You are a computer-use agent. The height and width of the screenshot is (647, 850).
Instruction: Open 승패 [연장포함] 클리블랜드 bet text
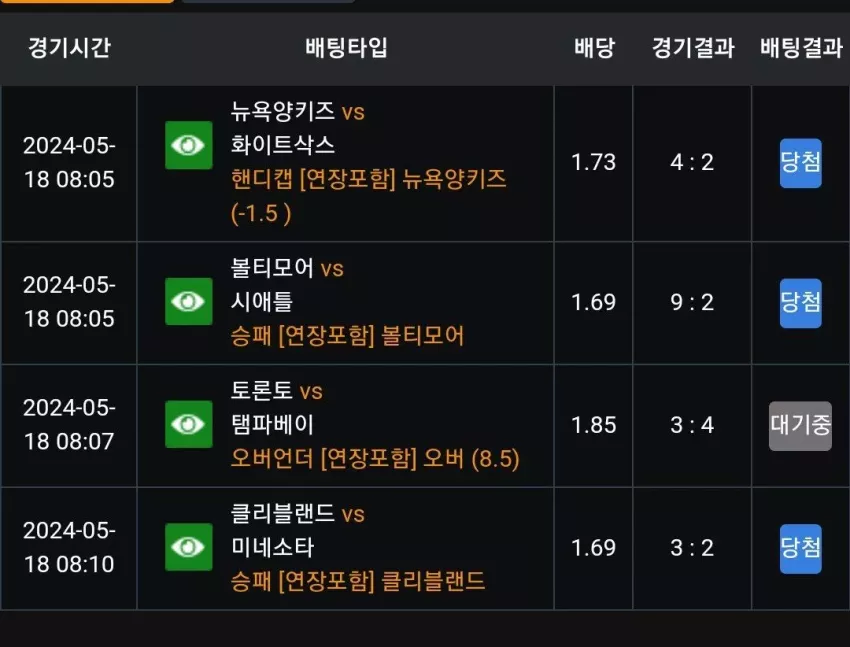coord(358,581)
